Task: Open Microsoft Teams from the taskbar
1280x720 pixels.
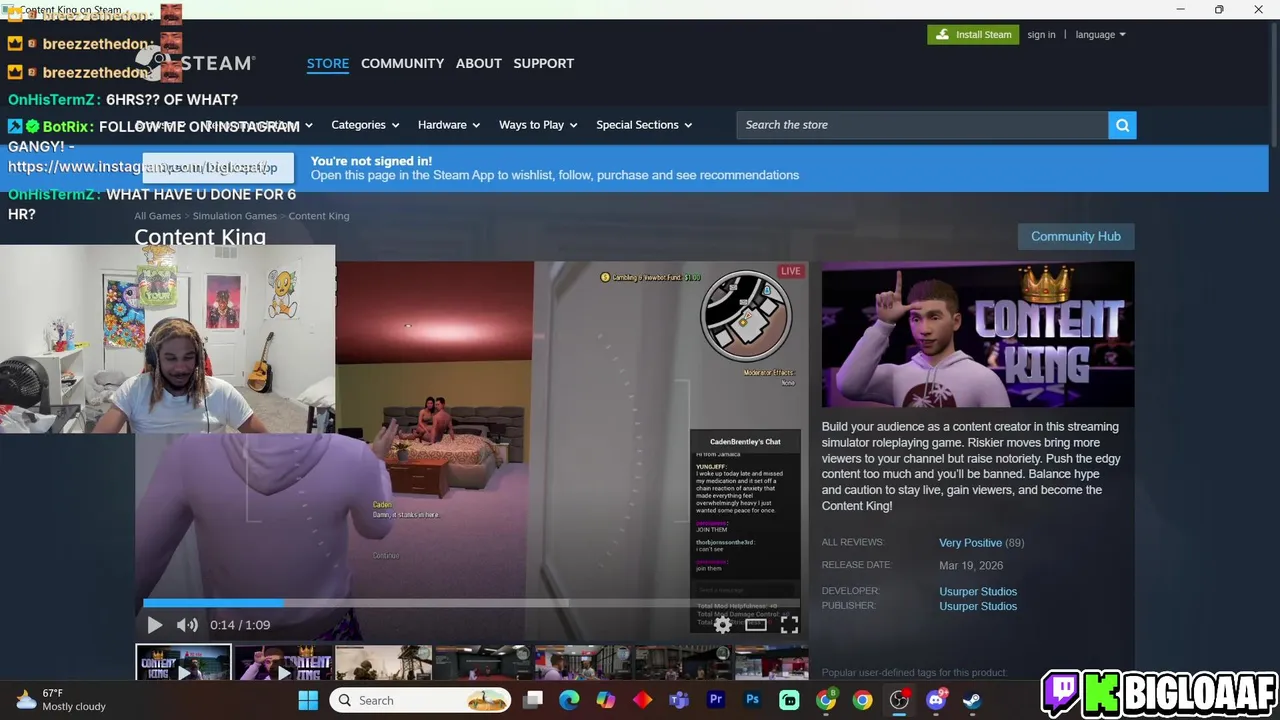Action: coord(679,700)
